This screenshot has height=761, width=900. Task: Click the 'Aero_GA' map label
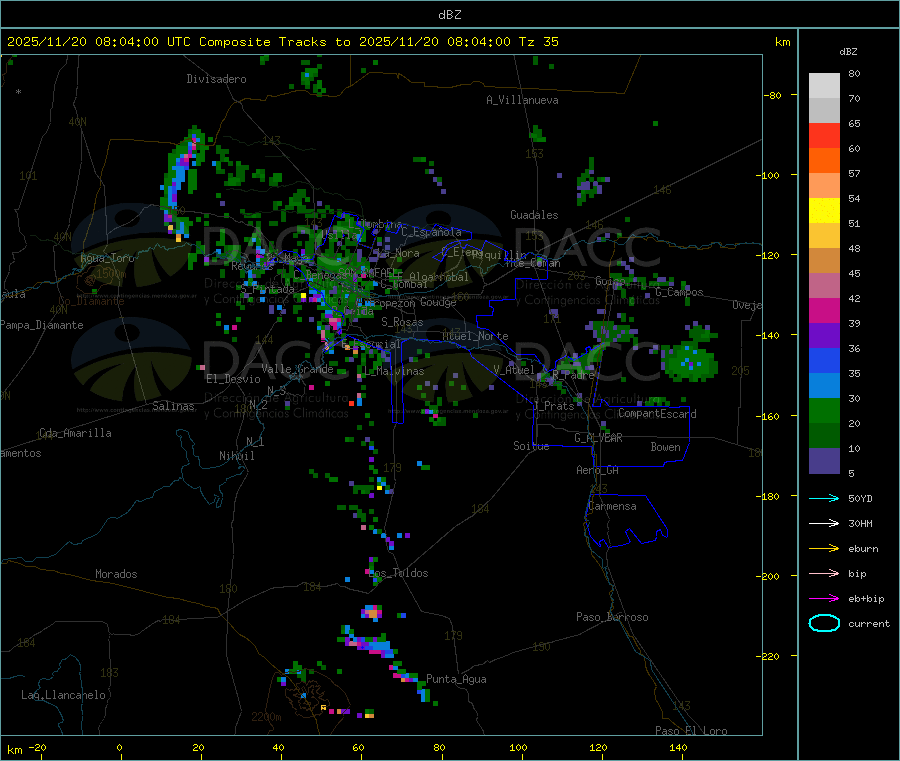coord(598,471)
